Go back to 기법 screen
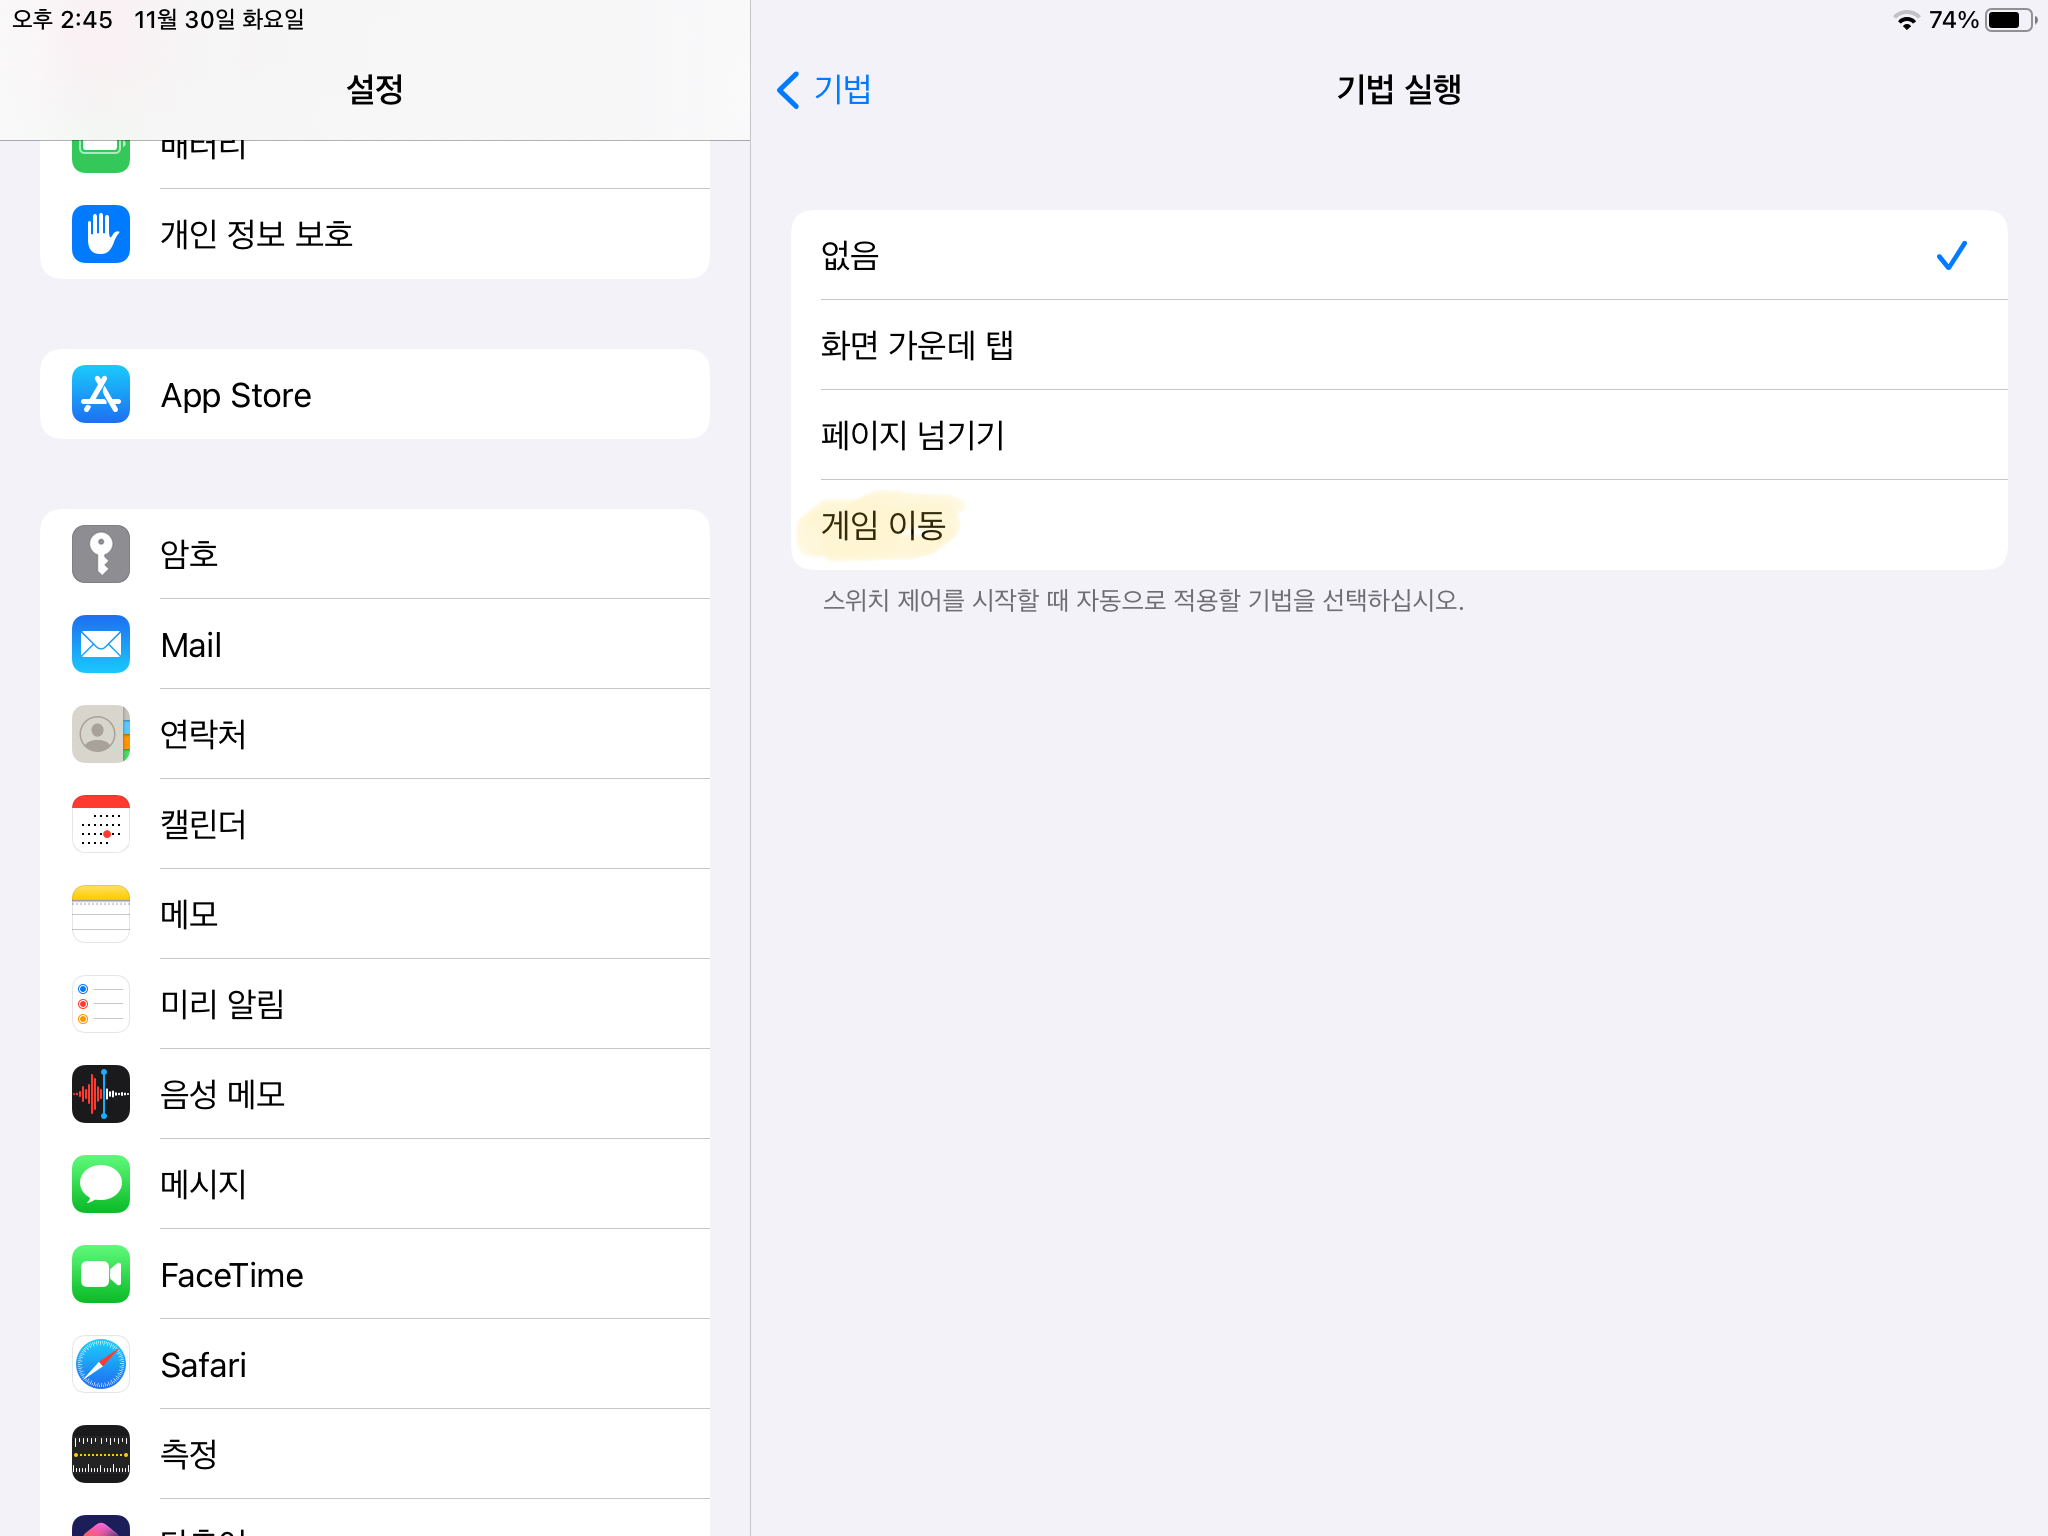This screenshot has height=1536, width=2048. [x=824, y=90]
